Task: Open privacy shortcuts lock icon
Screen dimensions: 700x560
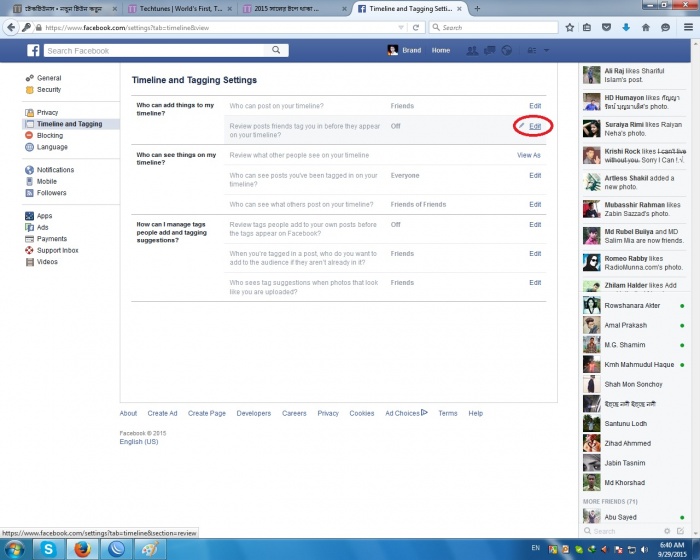Action: [x=532, y=50]
